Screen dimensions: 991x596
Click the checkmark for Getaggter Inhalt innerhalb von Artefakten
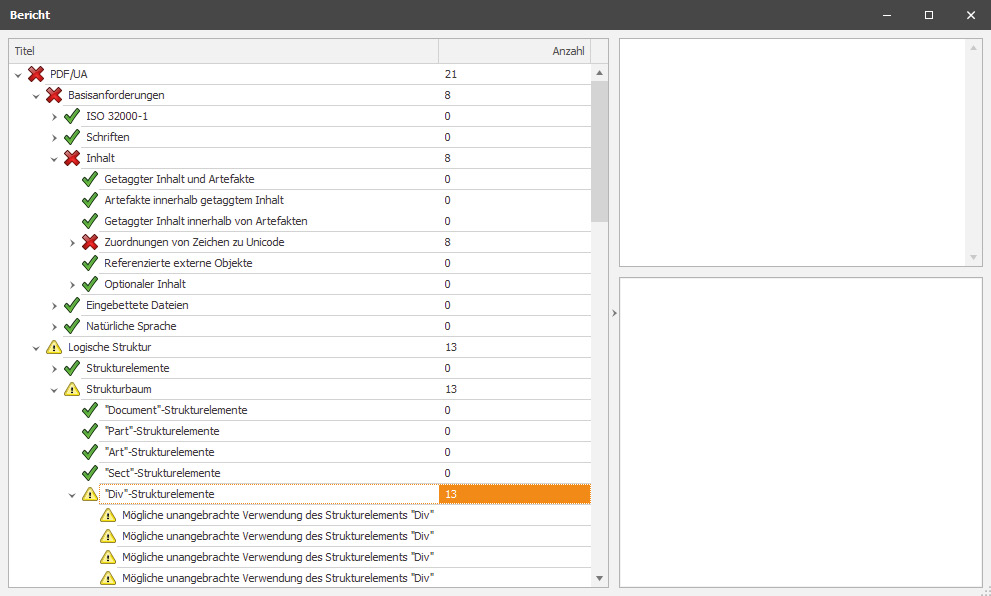click(90, 221)
